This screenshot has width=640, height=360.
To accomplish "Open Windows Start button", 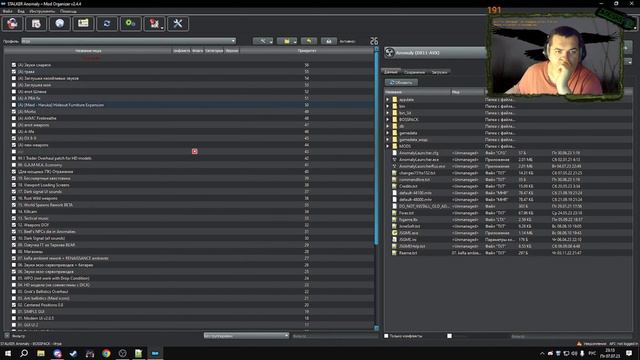I will pos(8,353).
